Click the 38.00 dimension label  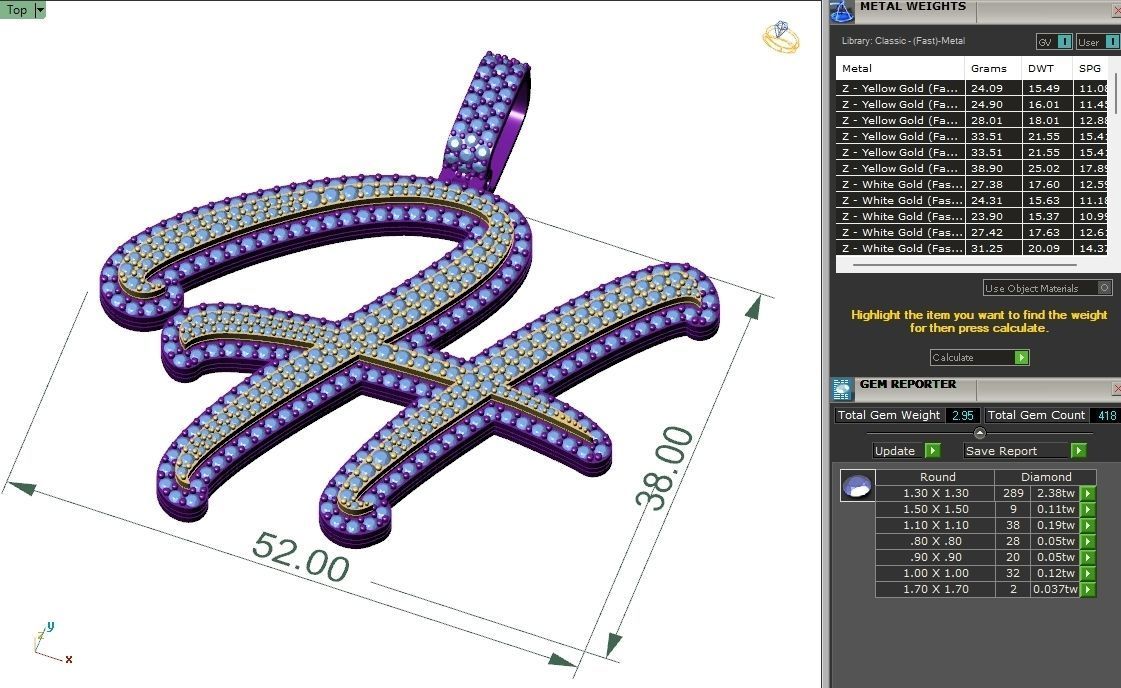[x=664, y=468]
